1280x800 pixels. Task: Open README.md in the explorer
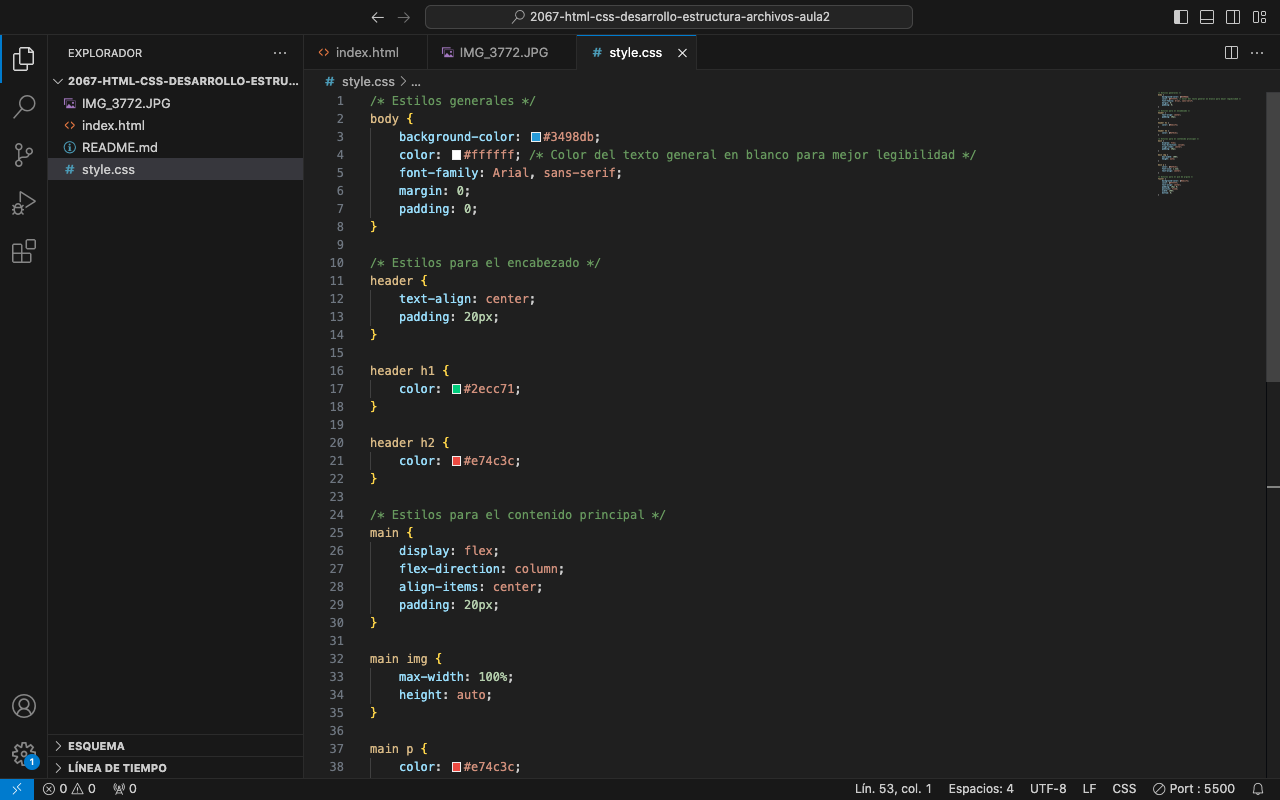(175, 147)
